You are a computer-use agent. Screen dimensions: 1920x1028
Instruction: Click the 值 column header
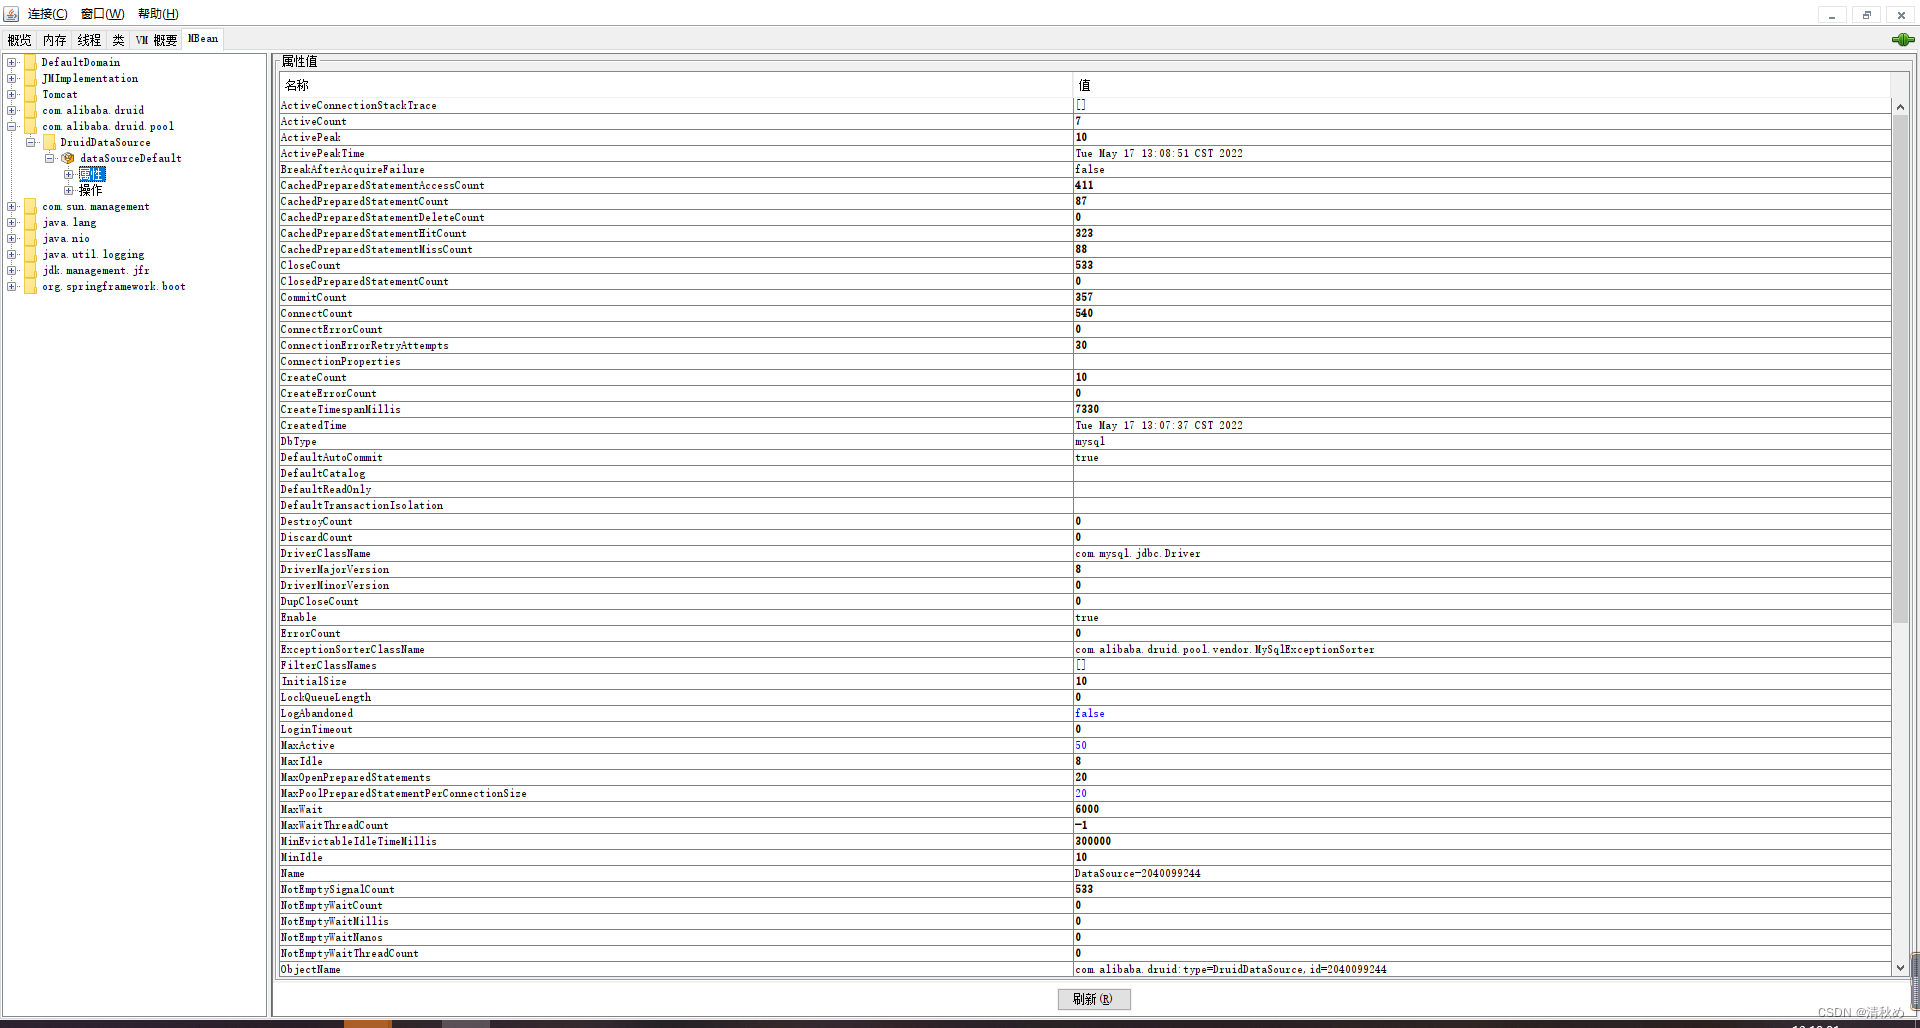(x=1481, y=85)
